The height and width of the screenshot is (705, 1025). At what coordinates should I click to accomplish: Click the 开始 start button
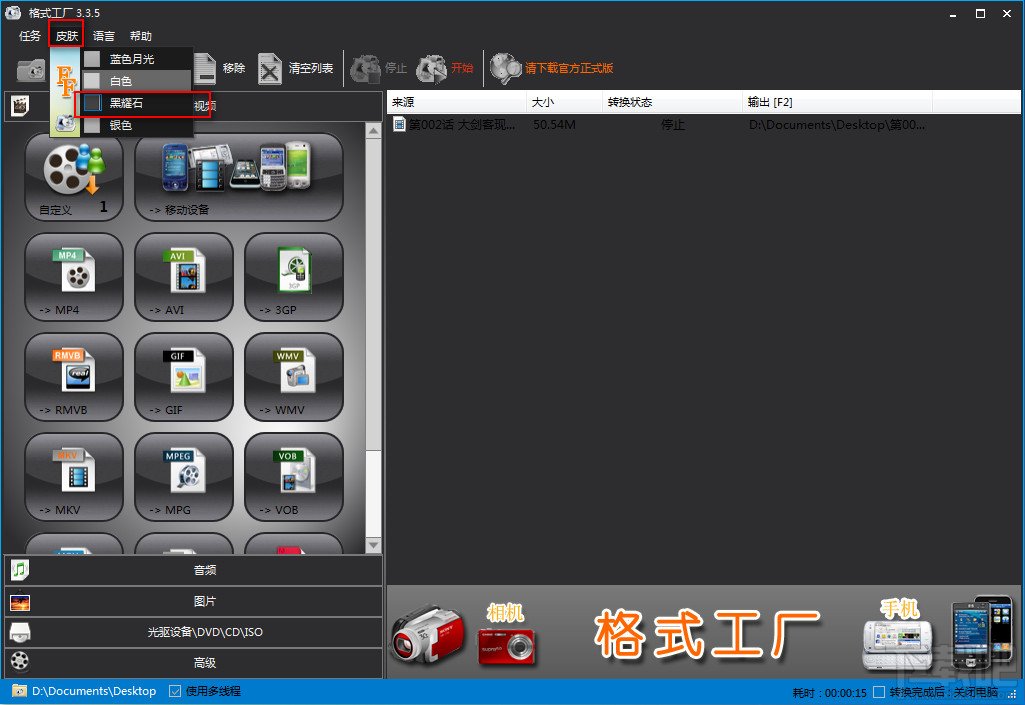[x=445, y=68]
